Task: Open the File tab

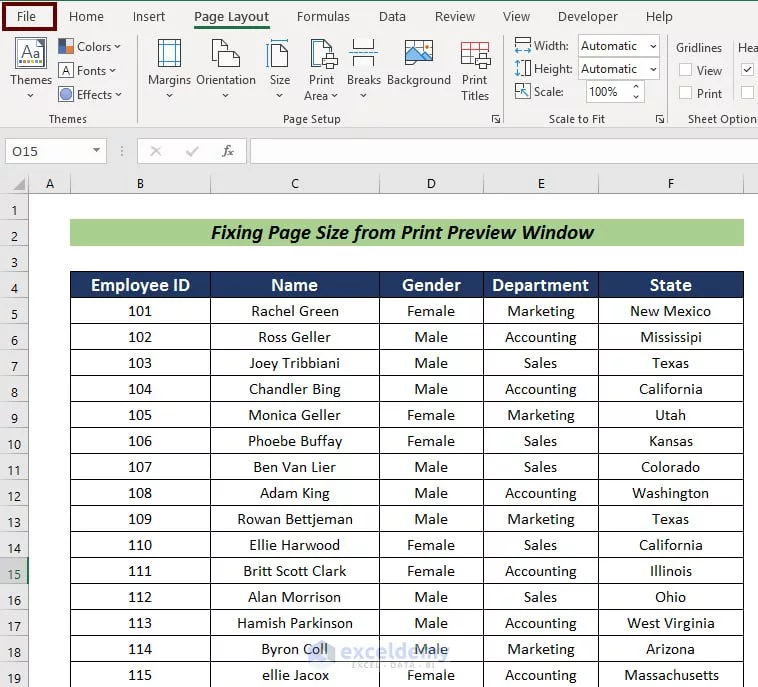Action: click(x=27, y=17)
